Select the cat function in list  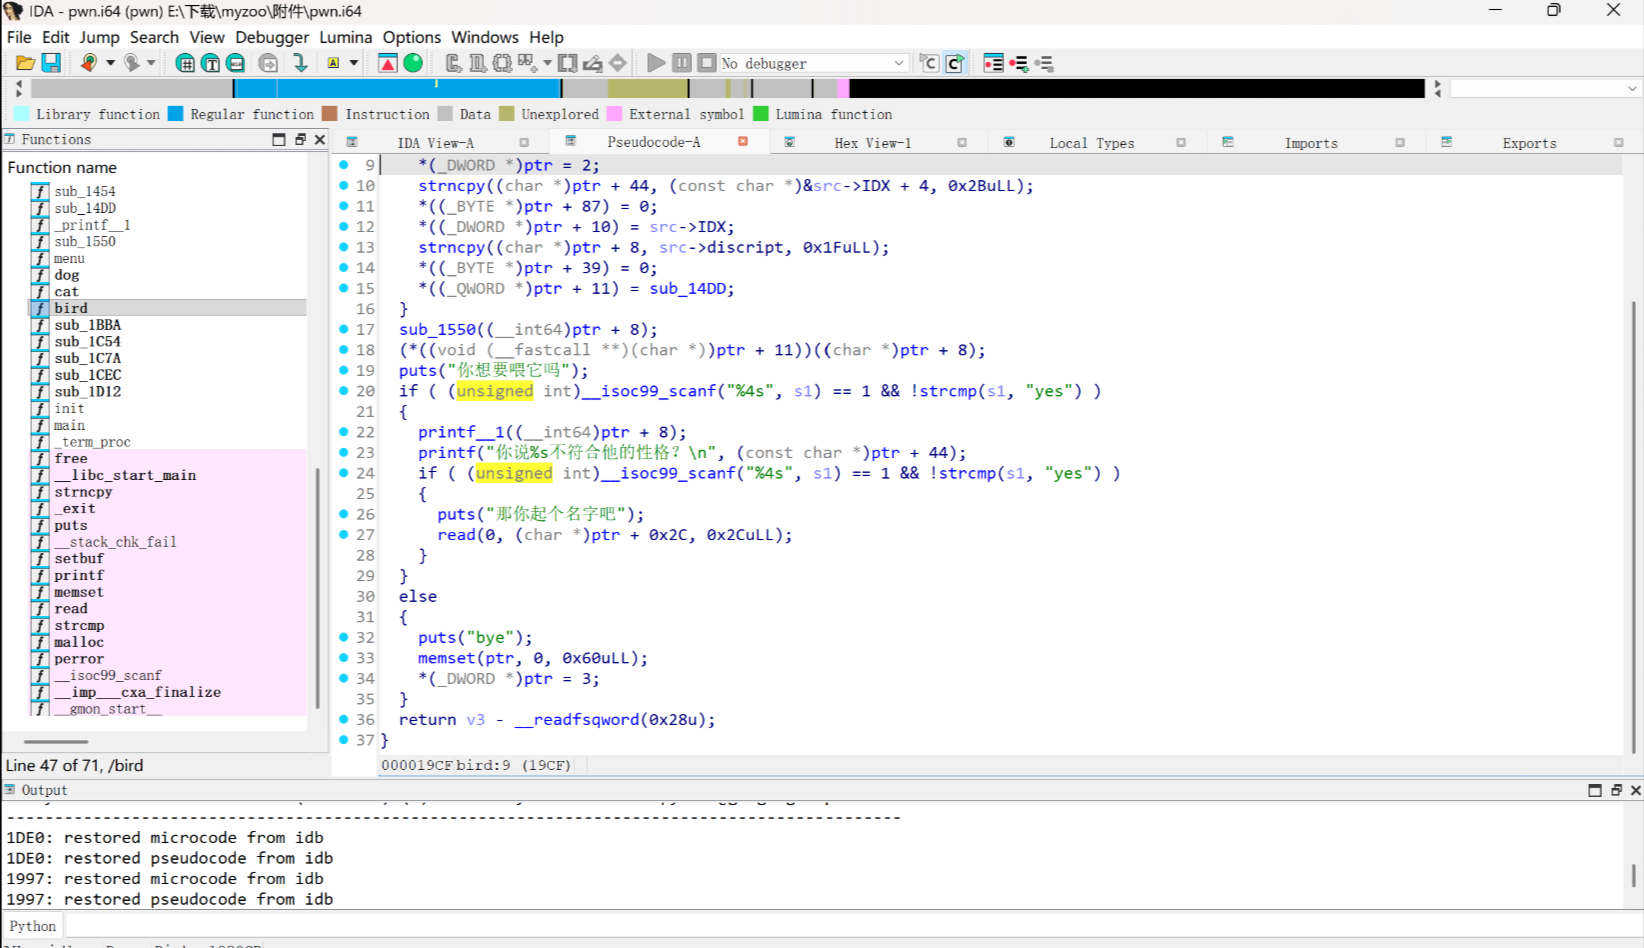[66, 292]
